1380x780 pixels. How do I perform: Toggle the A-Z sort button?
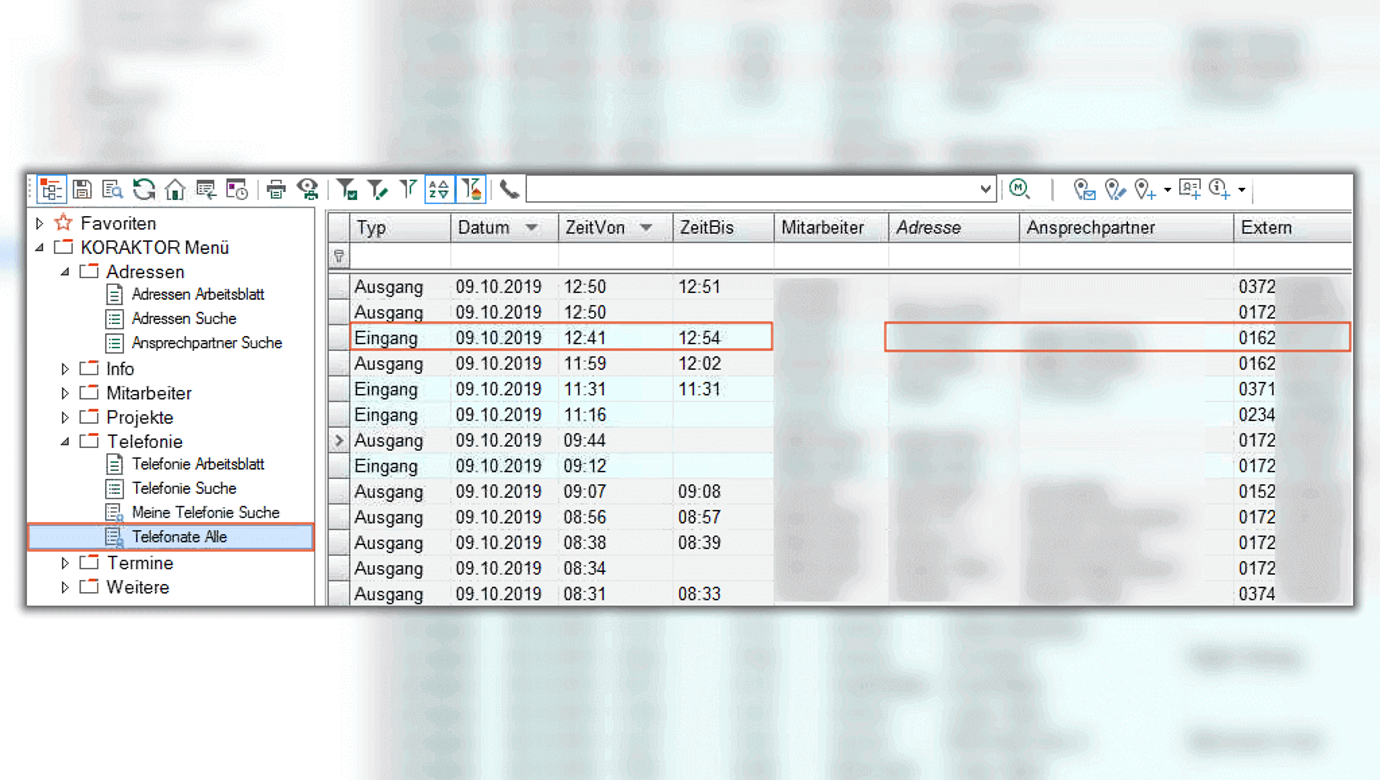point(439,189)
